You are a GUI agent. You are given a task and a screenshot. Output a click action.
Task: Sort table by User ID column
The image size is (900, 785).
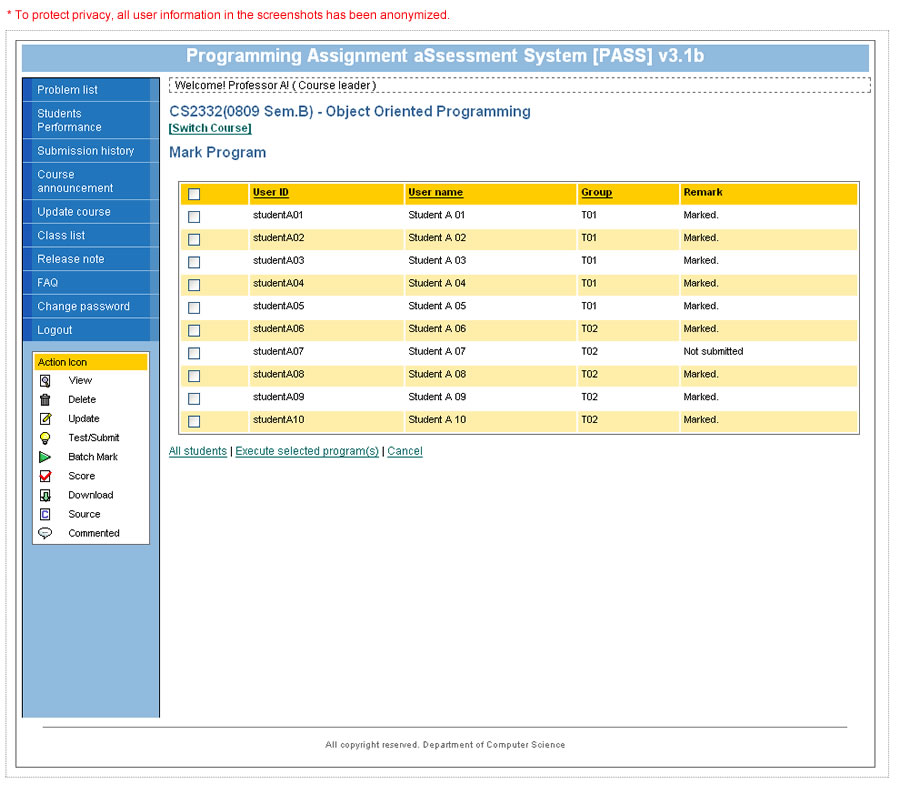tap(271, 192)
